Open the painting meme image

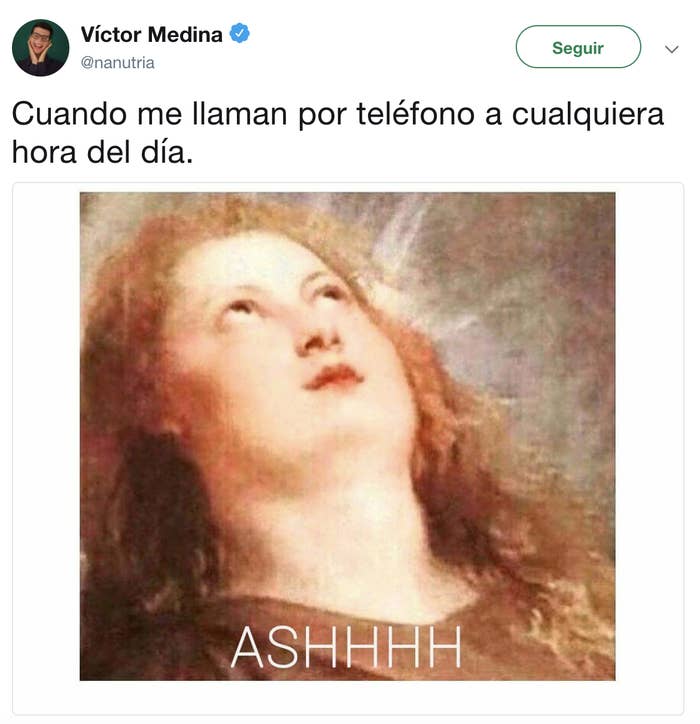point(347,436)
